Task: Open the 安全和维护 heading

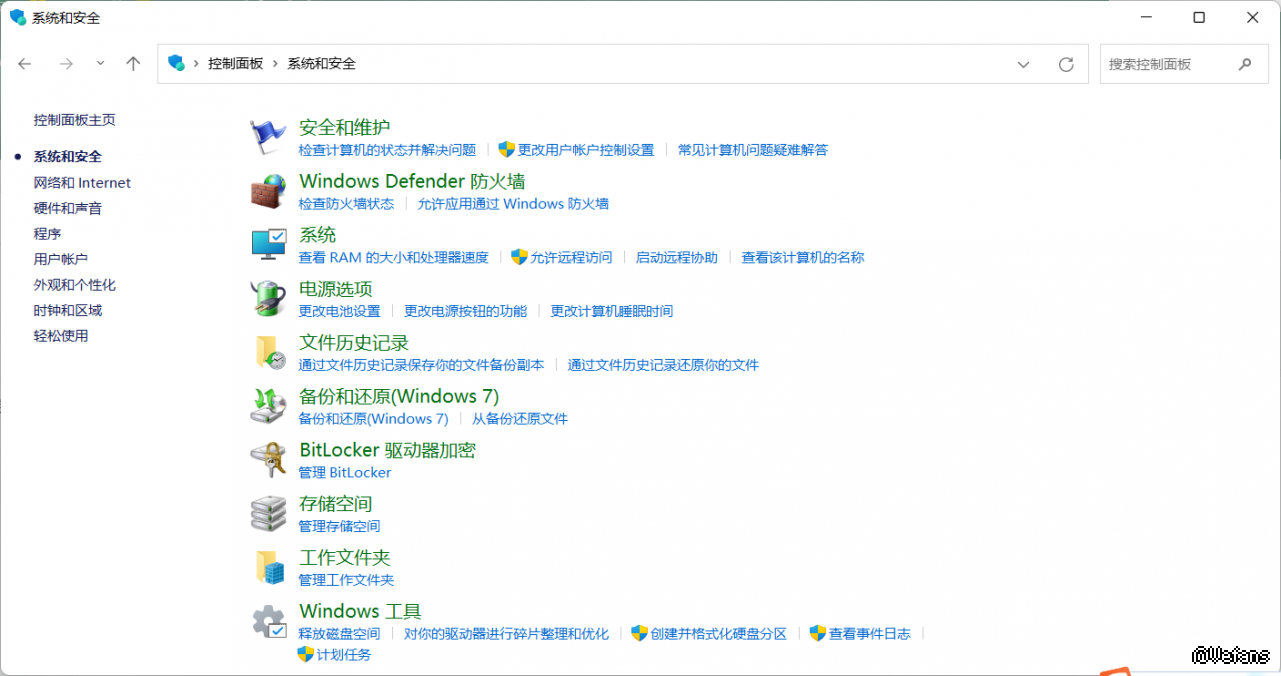Action: coord(344,127)
